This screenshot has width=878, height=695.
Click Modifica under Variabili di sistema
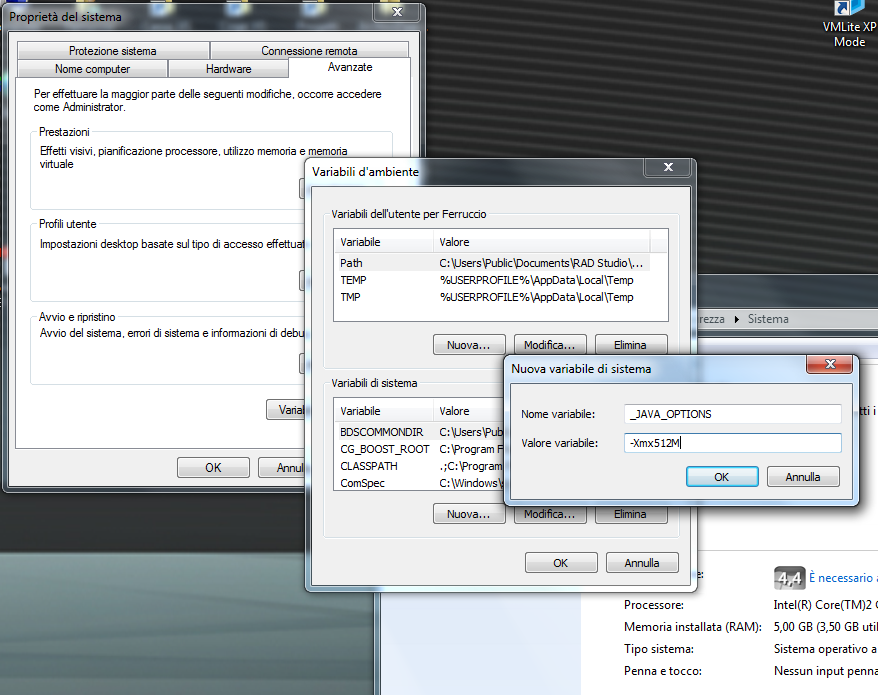tap(550, 514)
